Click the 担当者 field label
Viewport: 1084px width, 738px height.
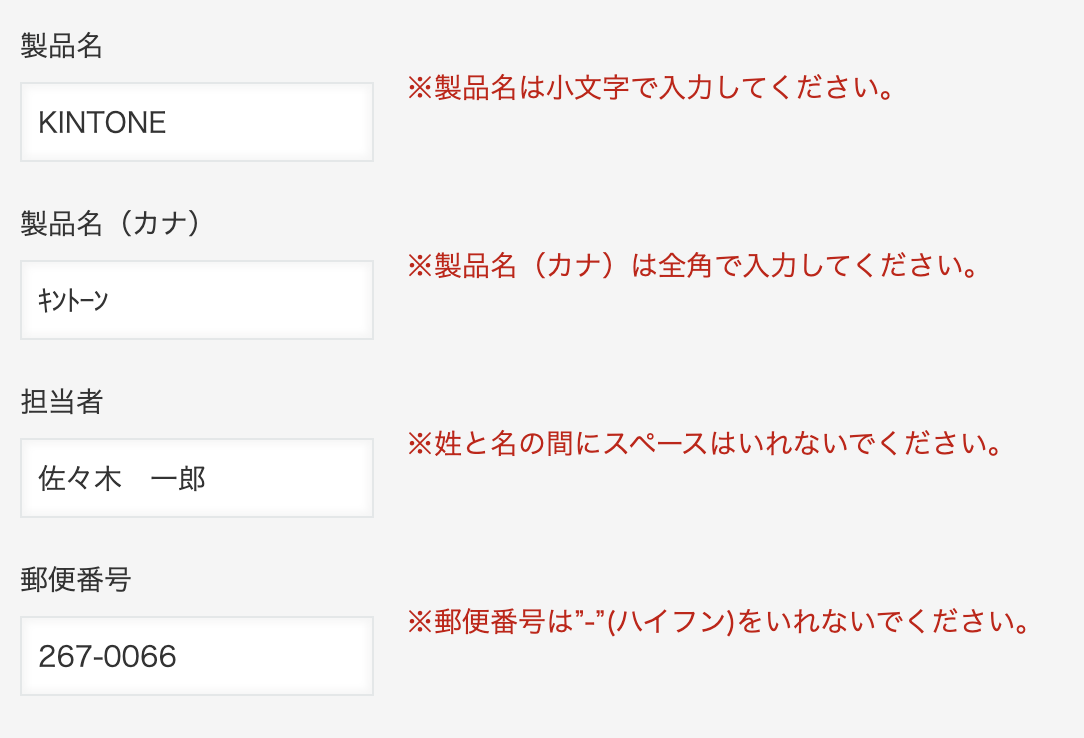pyautogui.click(x=62, y=402)
